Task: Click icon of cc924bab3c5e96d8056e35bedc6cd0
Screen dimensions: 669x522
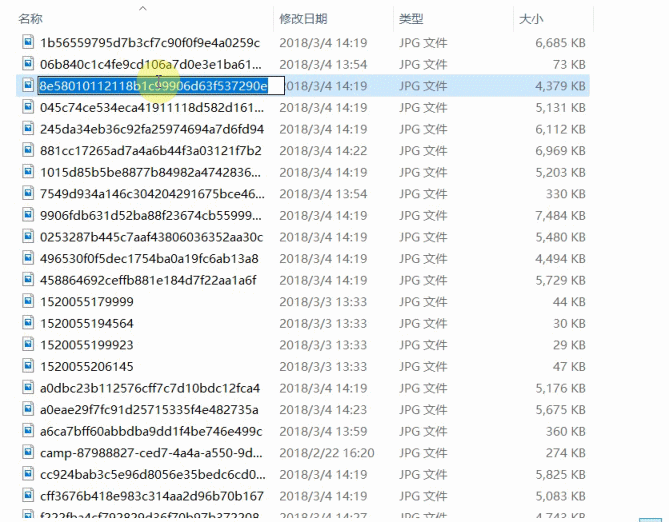Action: tap(28, 474)
